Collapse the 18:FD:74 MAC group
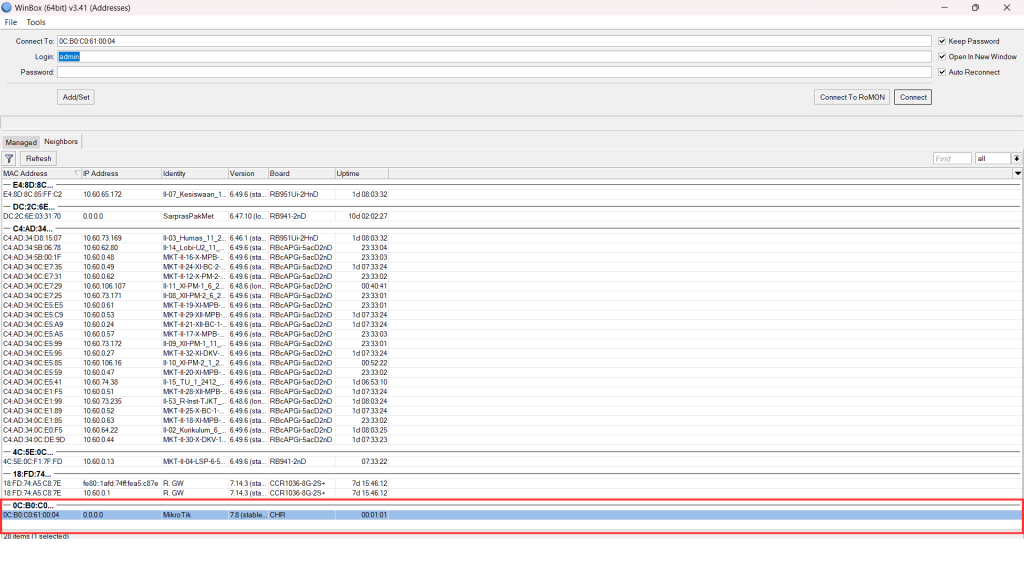1024x576 pixels. tap(6, 473)
